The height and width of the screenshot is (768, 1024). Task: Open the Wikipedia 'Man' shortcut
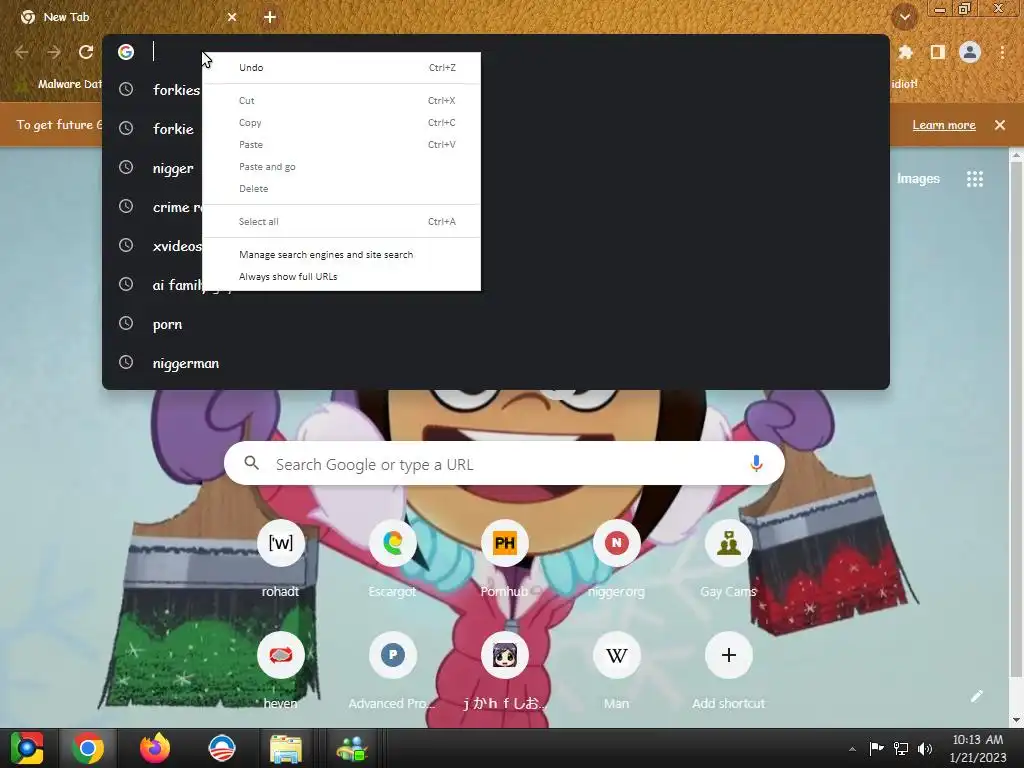[616, 655]
